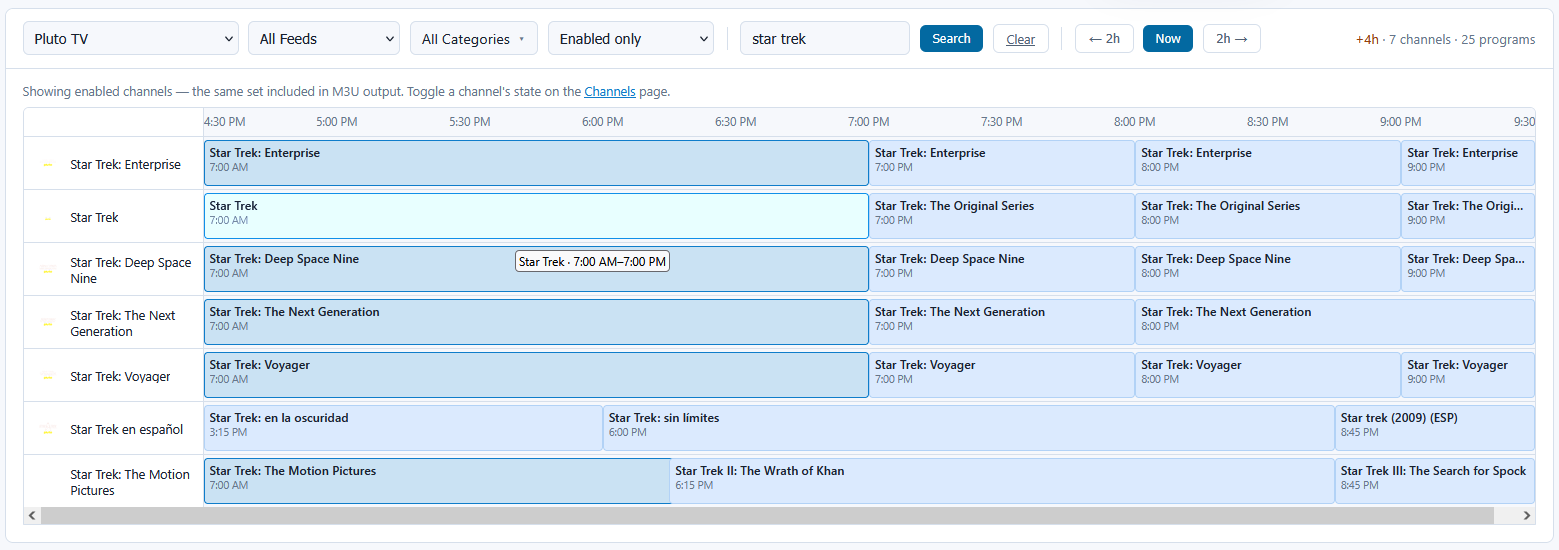Jump to the current time with Now
1559x550 pixels.
[1168, 38]
